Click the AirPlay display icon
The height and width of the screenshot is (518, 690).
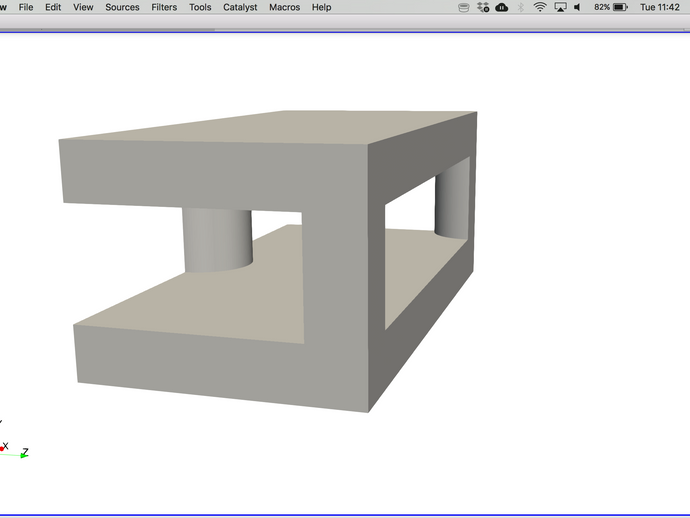coord(560,7)
